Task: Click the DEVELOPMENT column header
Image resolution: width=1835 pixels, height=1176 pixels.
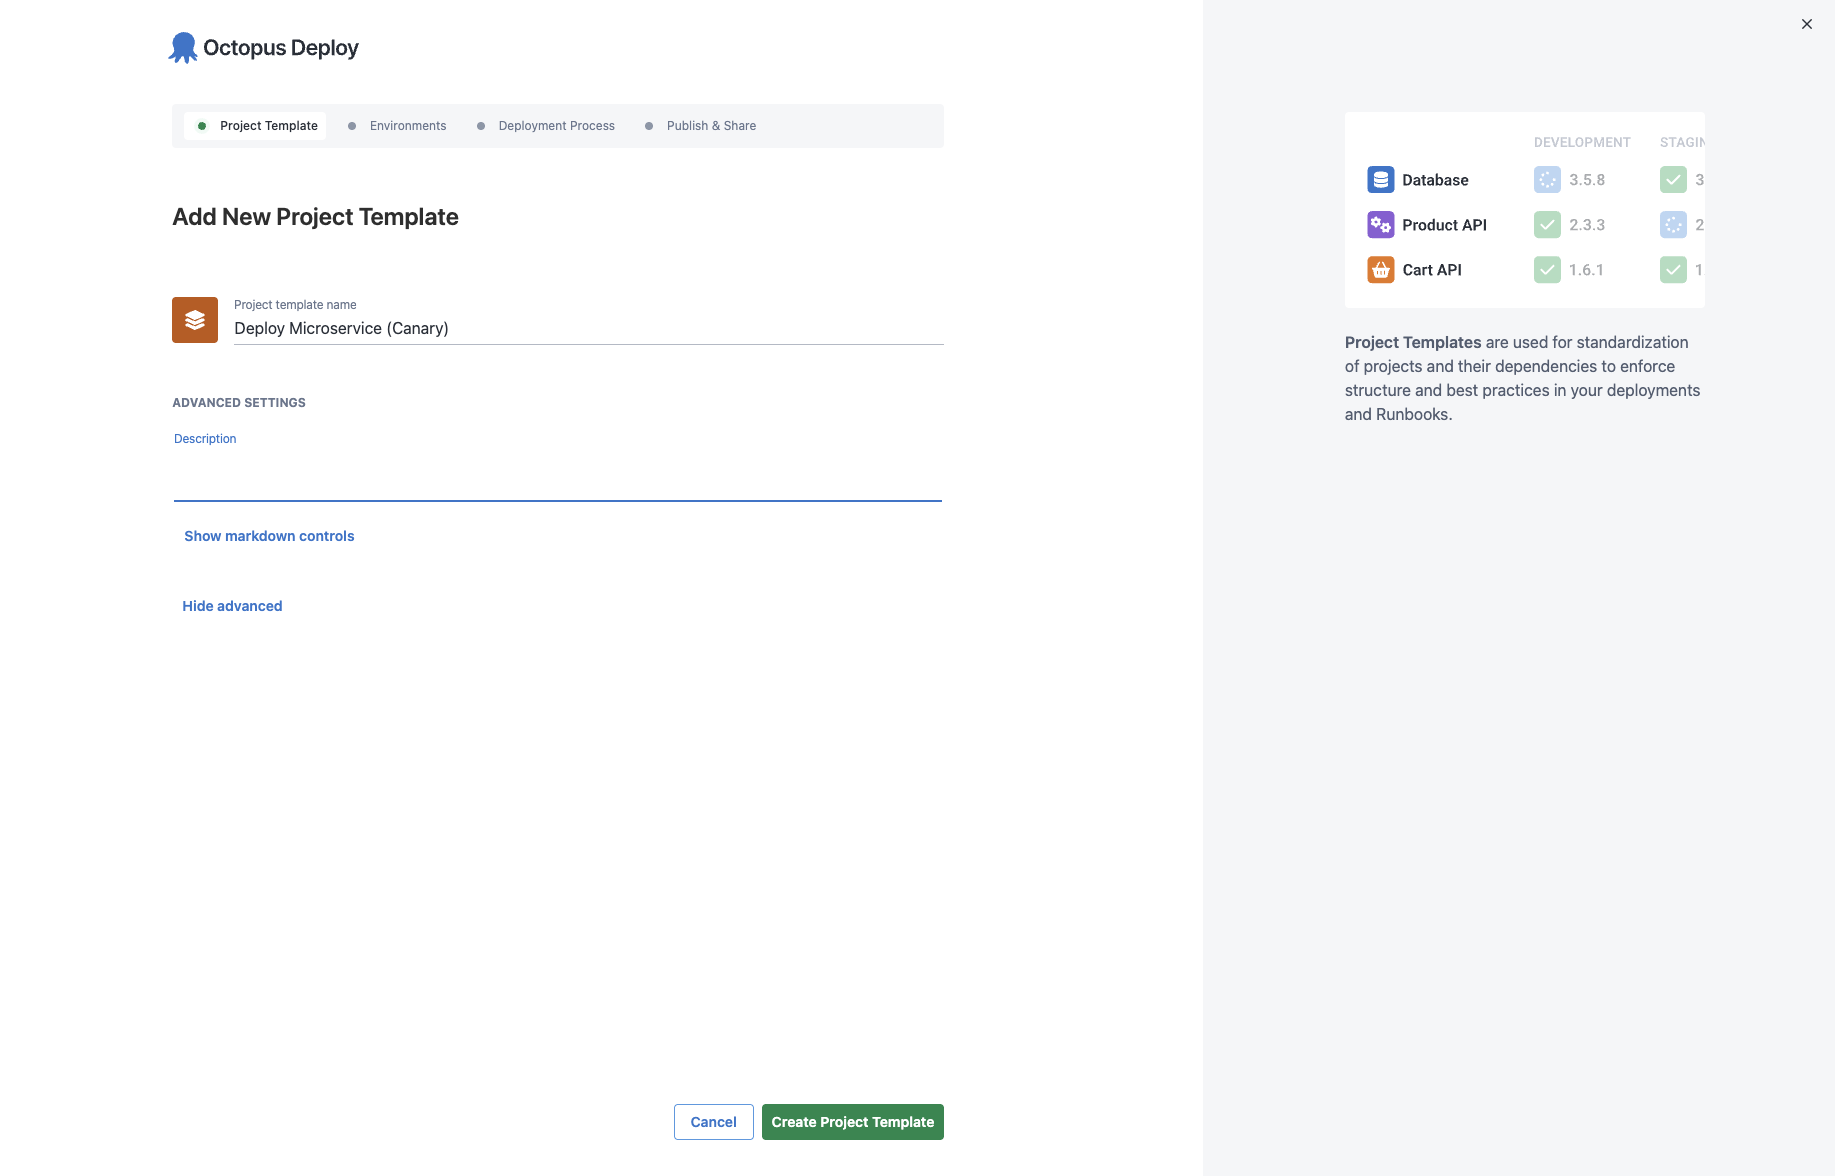Action: [x=1582, y=142]
